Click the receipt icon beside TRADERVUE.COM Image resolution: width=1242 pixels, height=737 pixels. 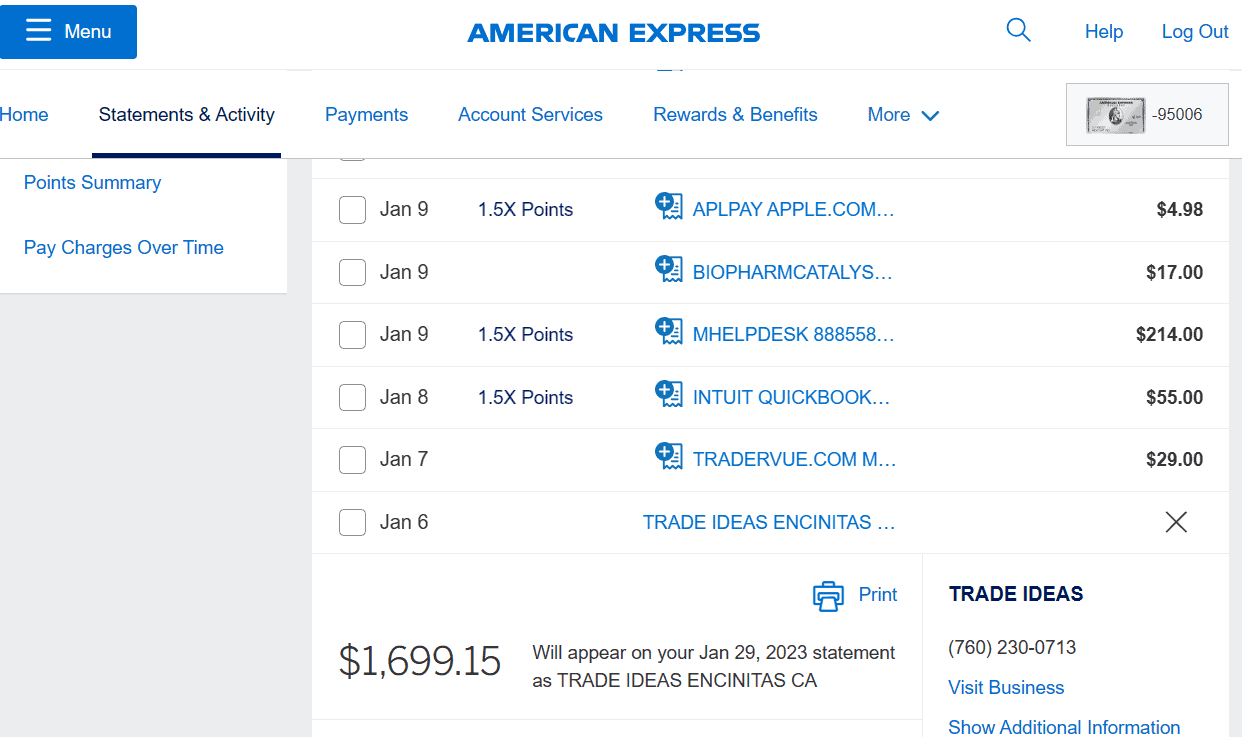click(669, 456)
